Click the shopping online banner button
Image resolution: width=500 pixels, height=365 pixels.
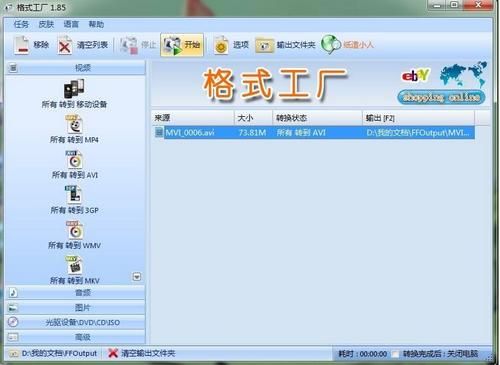441,97
